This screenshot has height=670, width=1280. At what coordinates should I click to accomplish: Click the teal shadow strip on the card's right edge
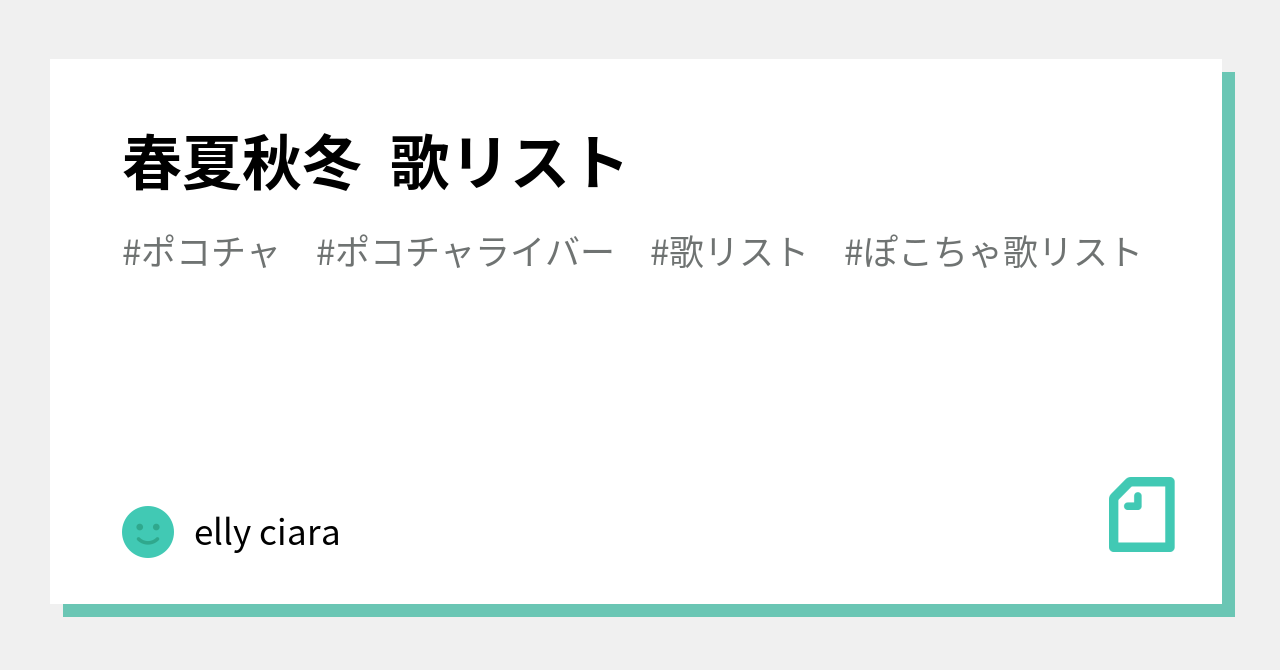pos(1228,340)
